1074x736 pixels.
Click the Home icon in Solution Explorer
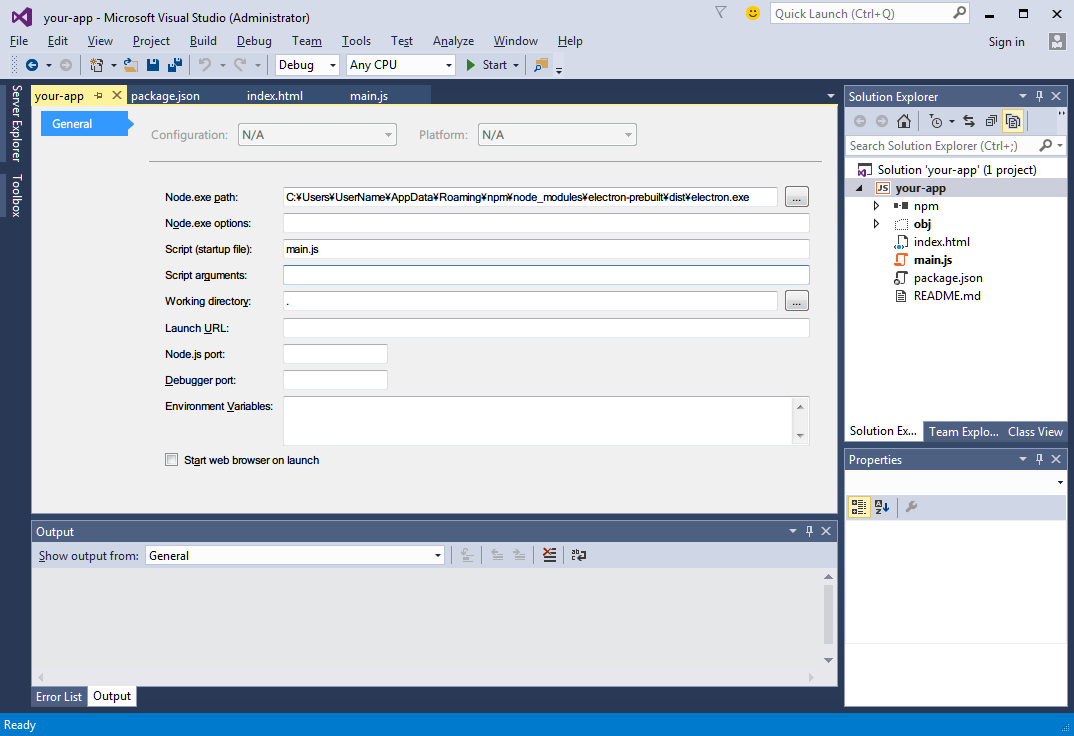[904, 121]
